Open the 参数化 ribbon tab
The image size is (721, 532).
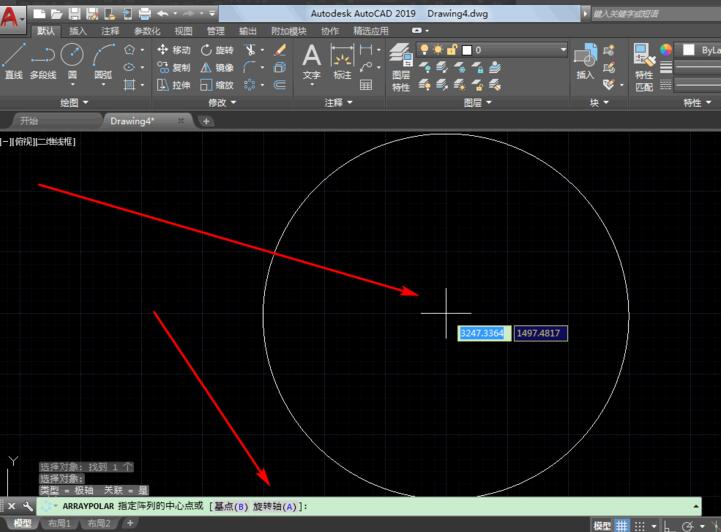click(147, 31)
